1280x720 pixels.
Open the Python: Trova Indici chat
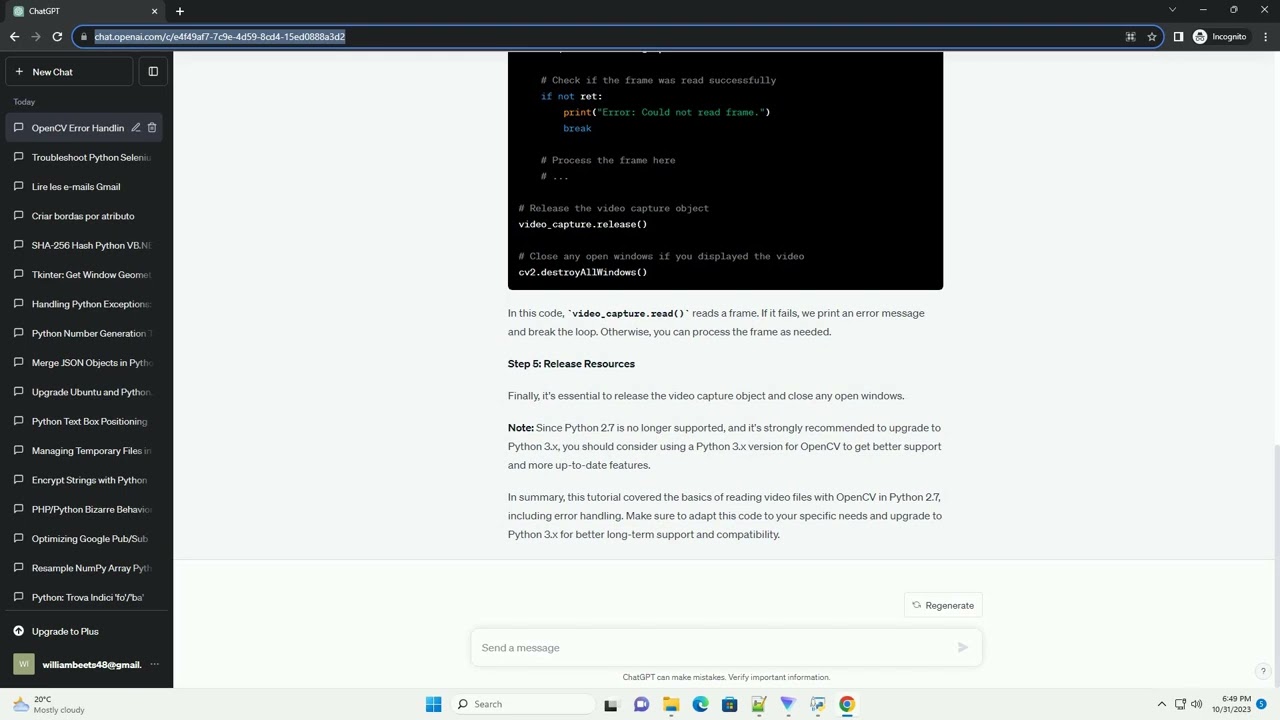[x=86, y=597]
